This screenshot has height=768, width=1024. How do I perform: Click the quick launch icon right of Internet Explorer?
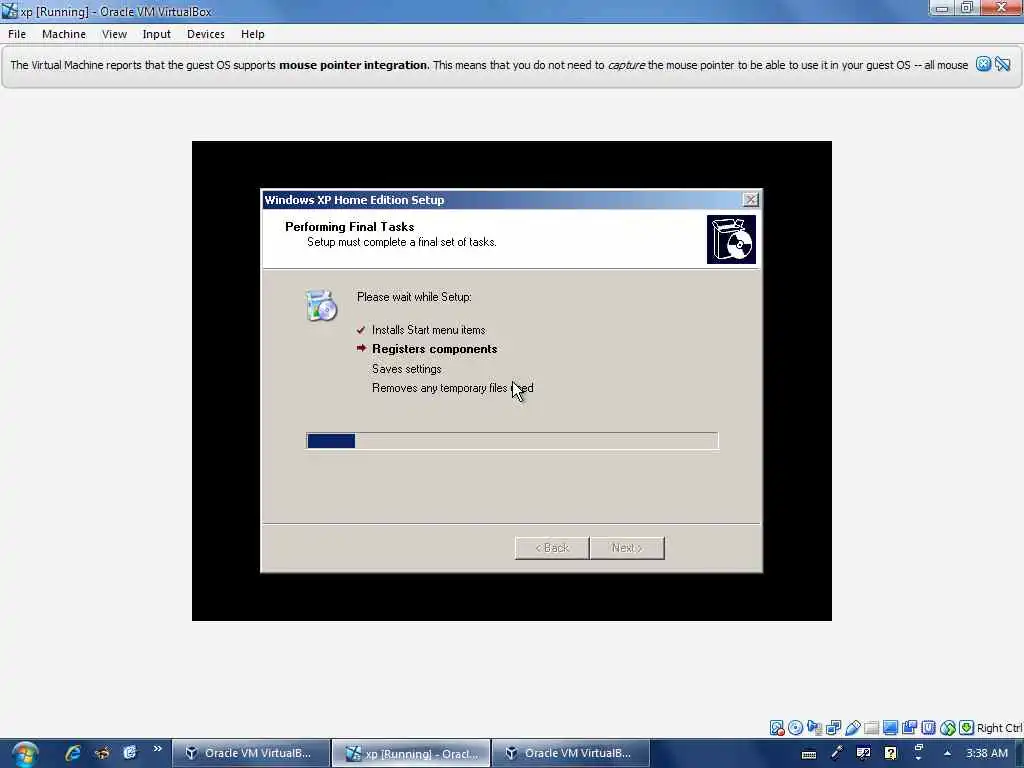coord(101,753)
